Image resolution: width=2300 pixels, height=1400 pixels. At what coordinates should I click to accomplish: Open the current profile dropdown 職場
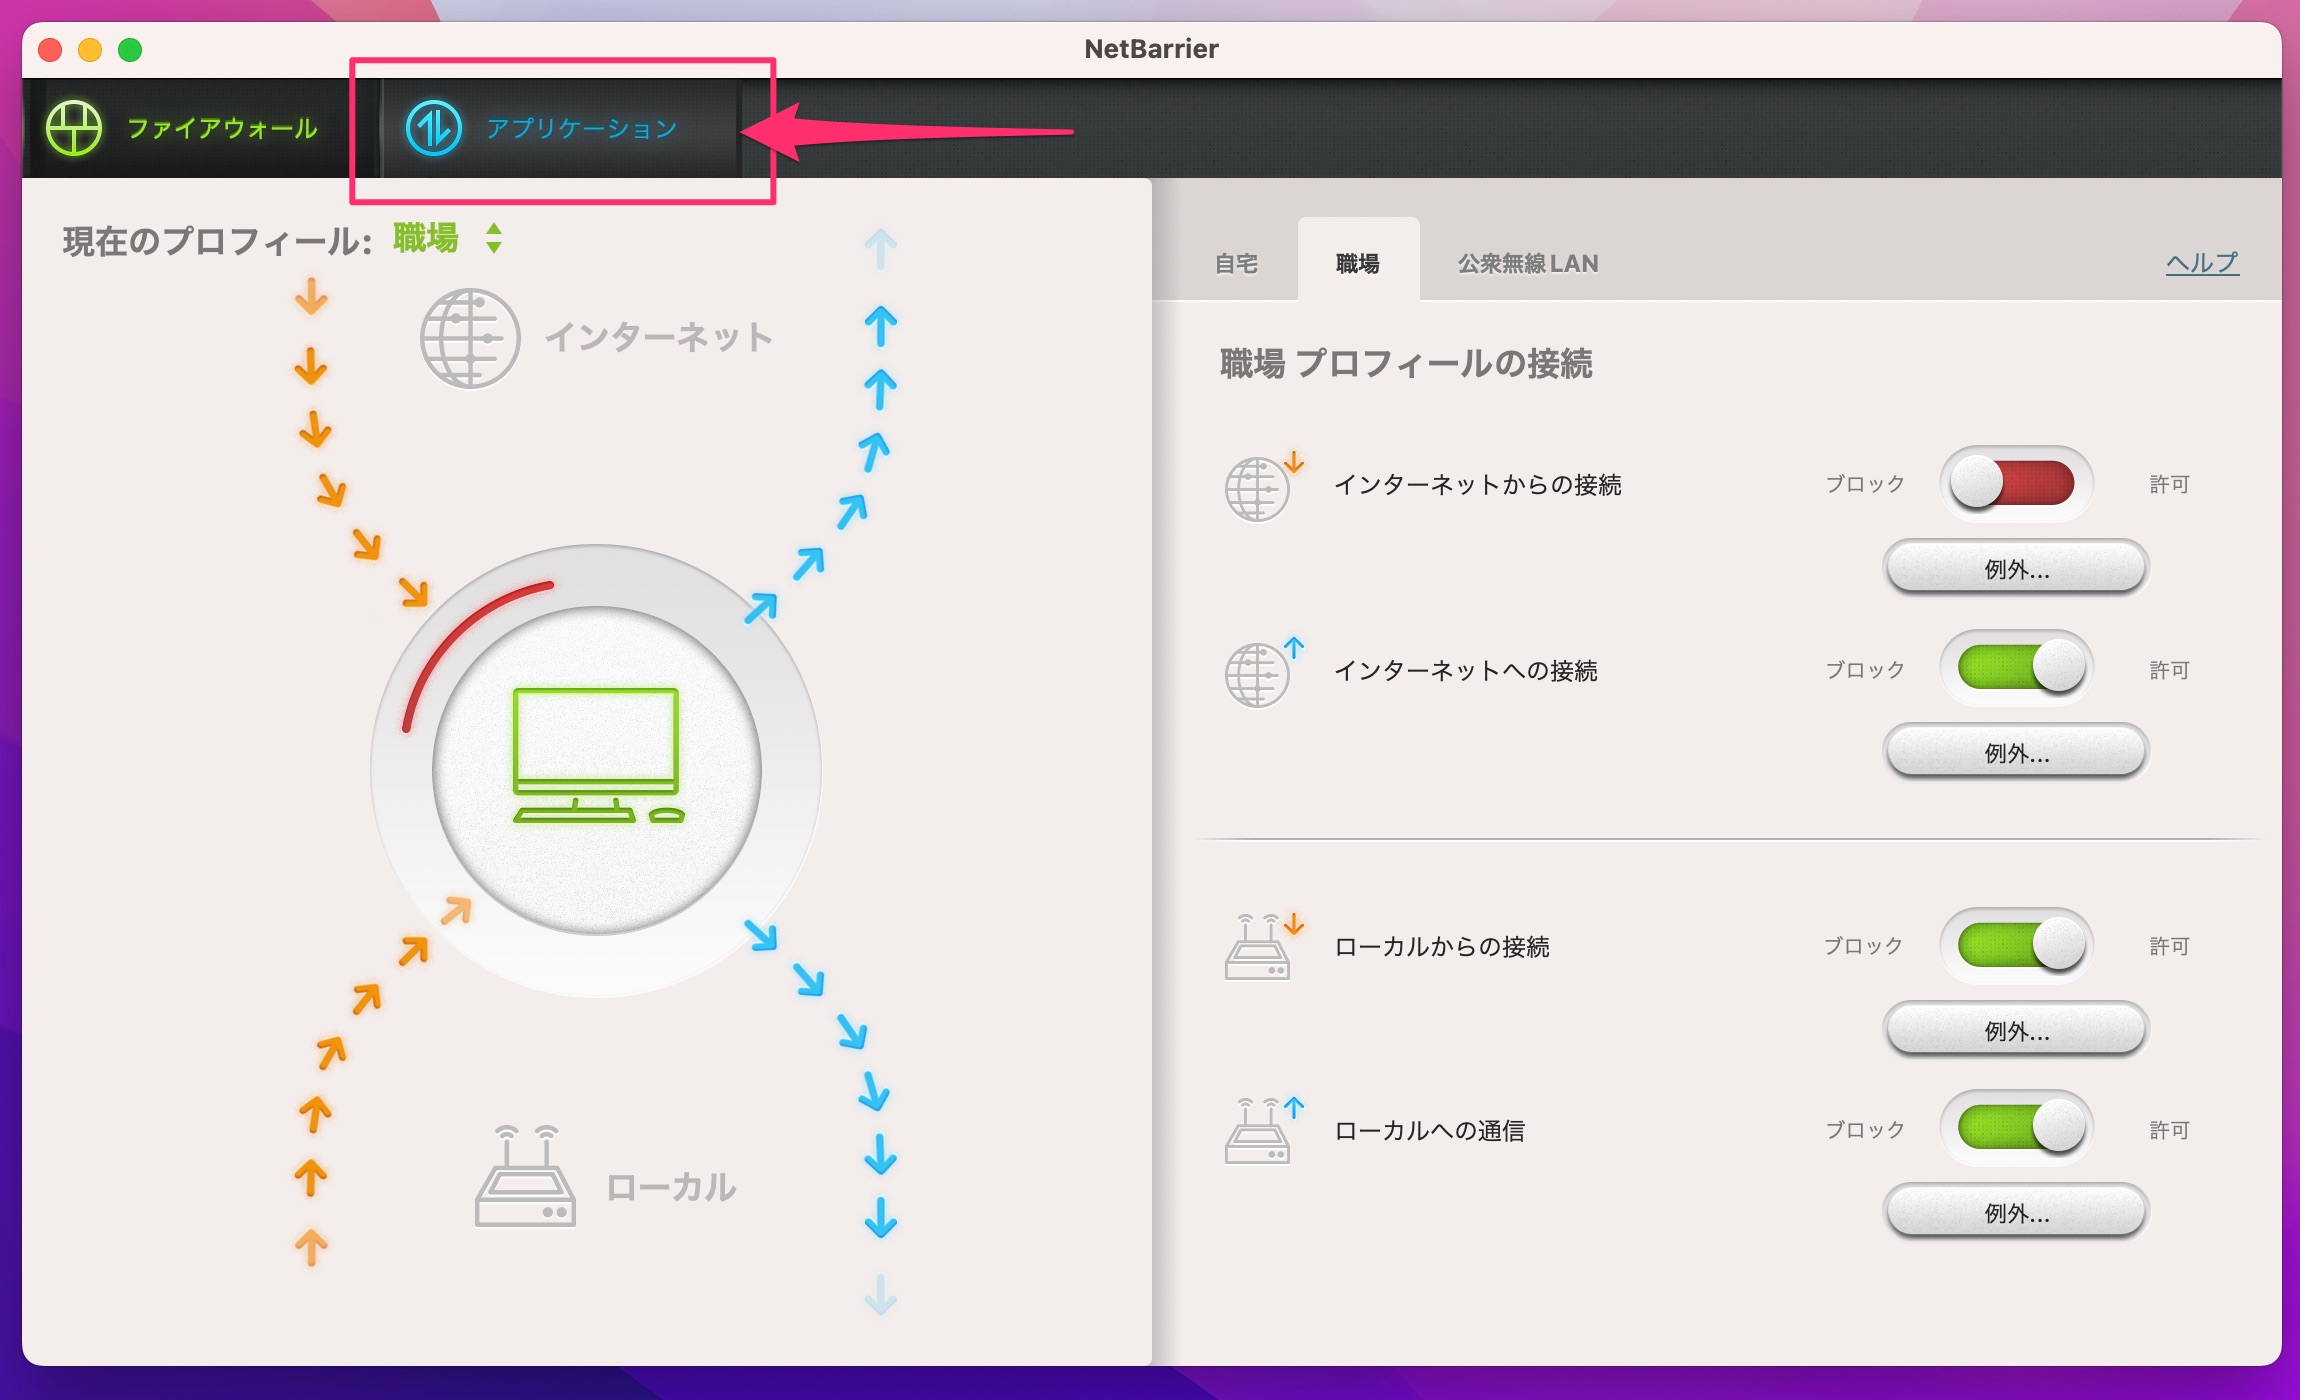[x=447, y=238]
